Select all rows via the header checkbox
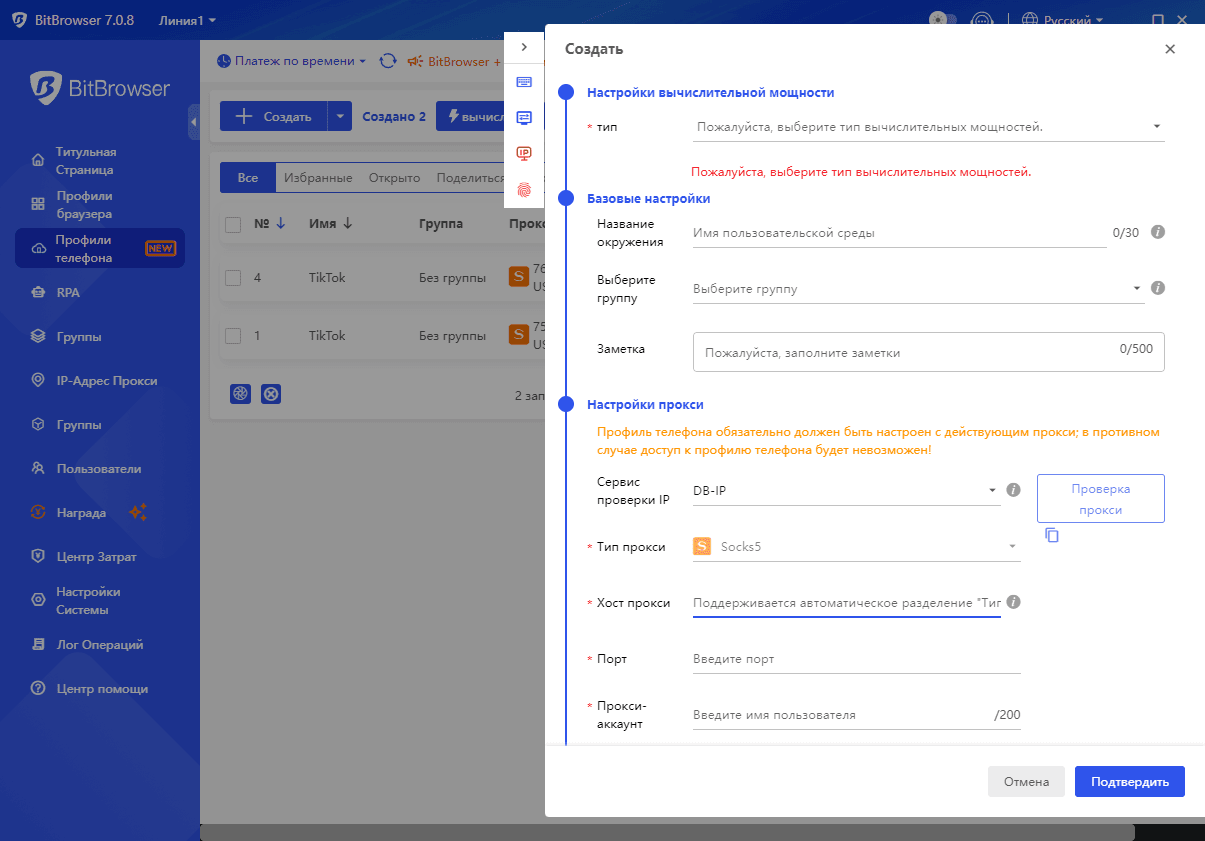Screen dimensions: 1205x841 [x=233, y=225]
